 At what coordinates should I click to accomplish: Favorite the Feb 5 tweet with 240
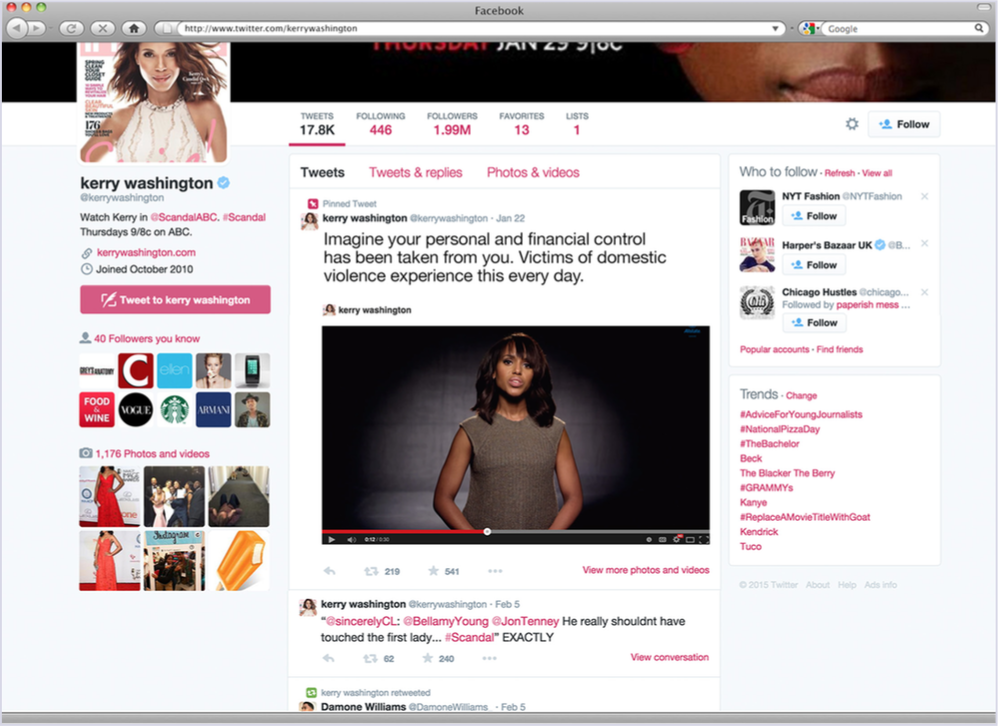(438, 659)
